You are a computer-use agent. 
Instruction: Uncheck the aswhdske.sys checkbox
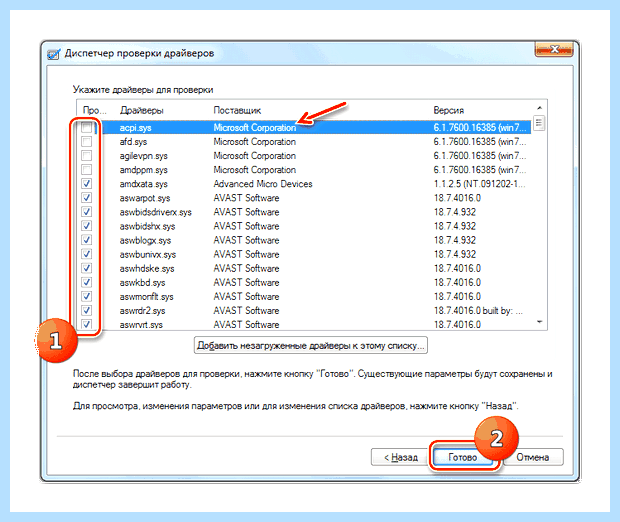(x=86, y=268)
